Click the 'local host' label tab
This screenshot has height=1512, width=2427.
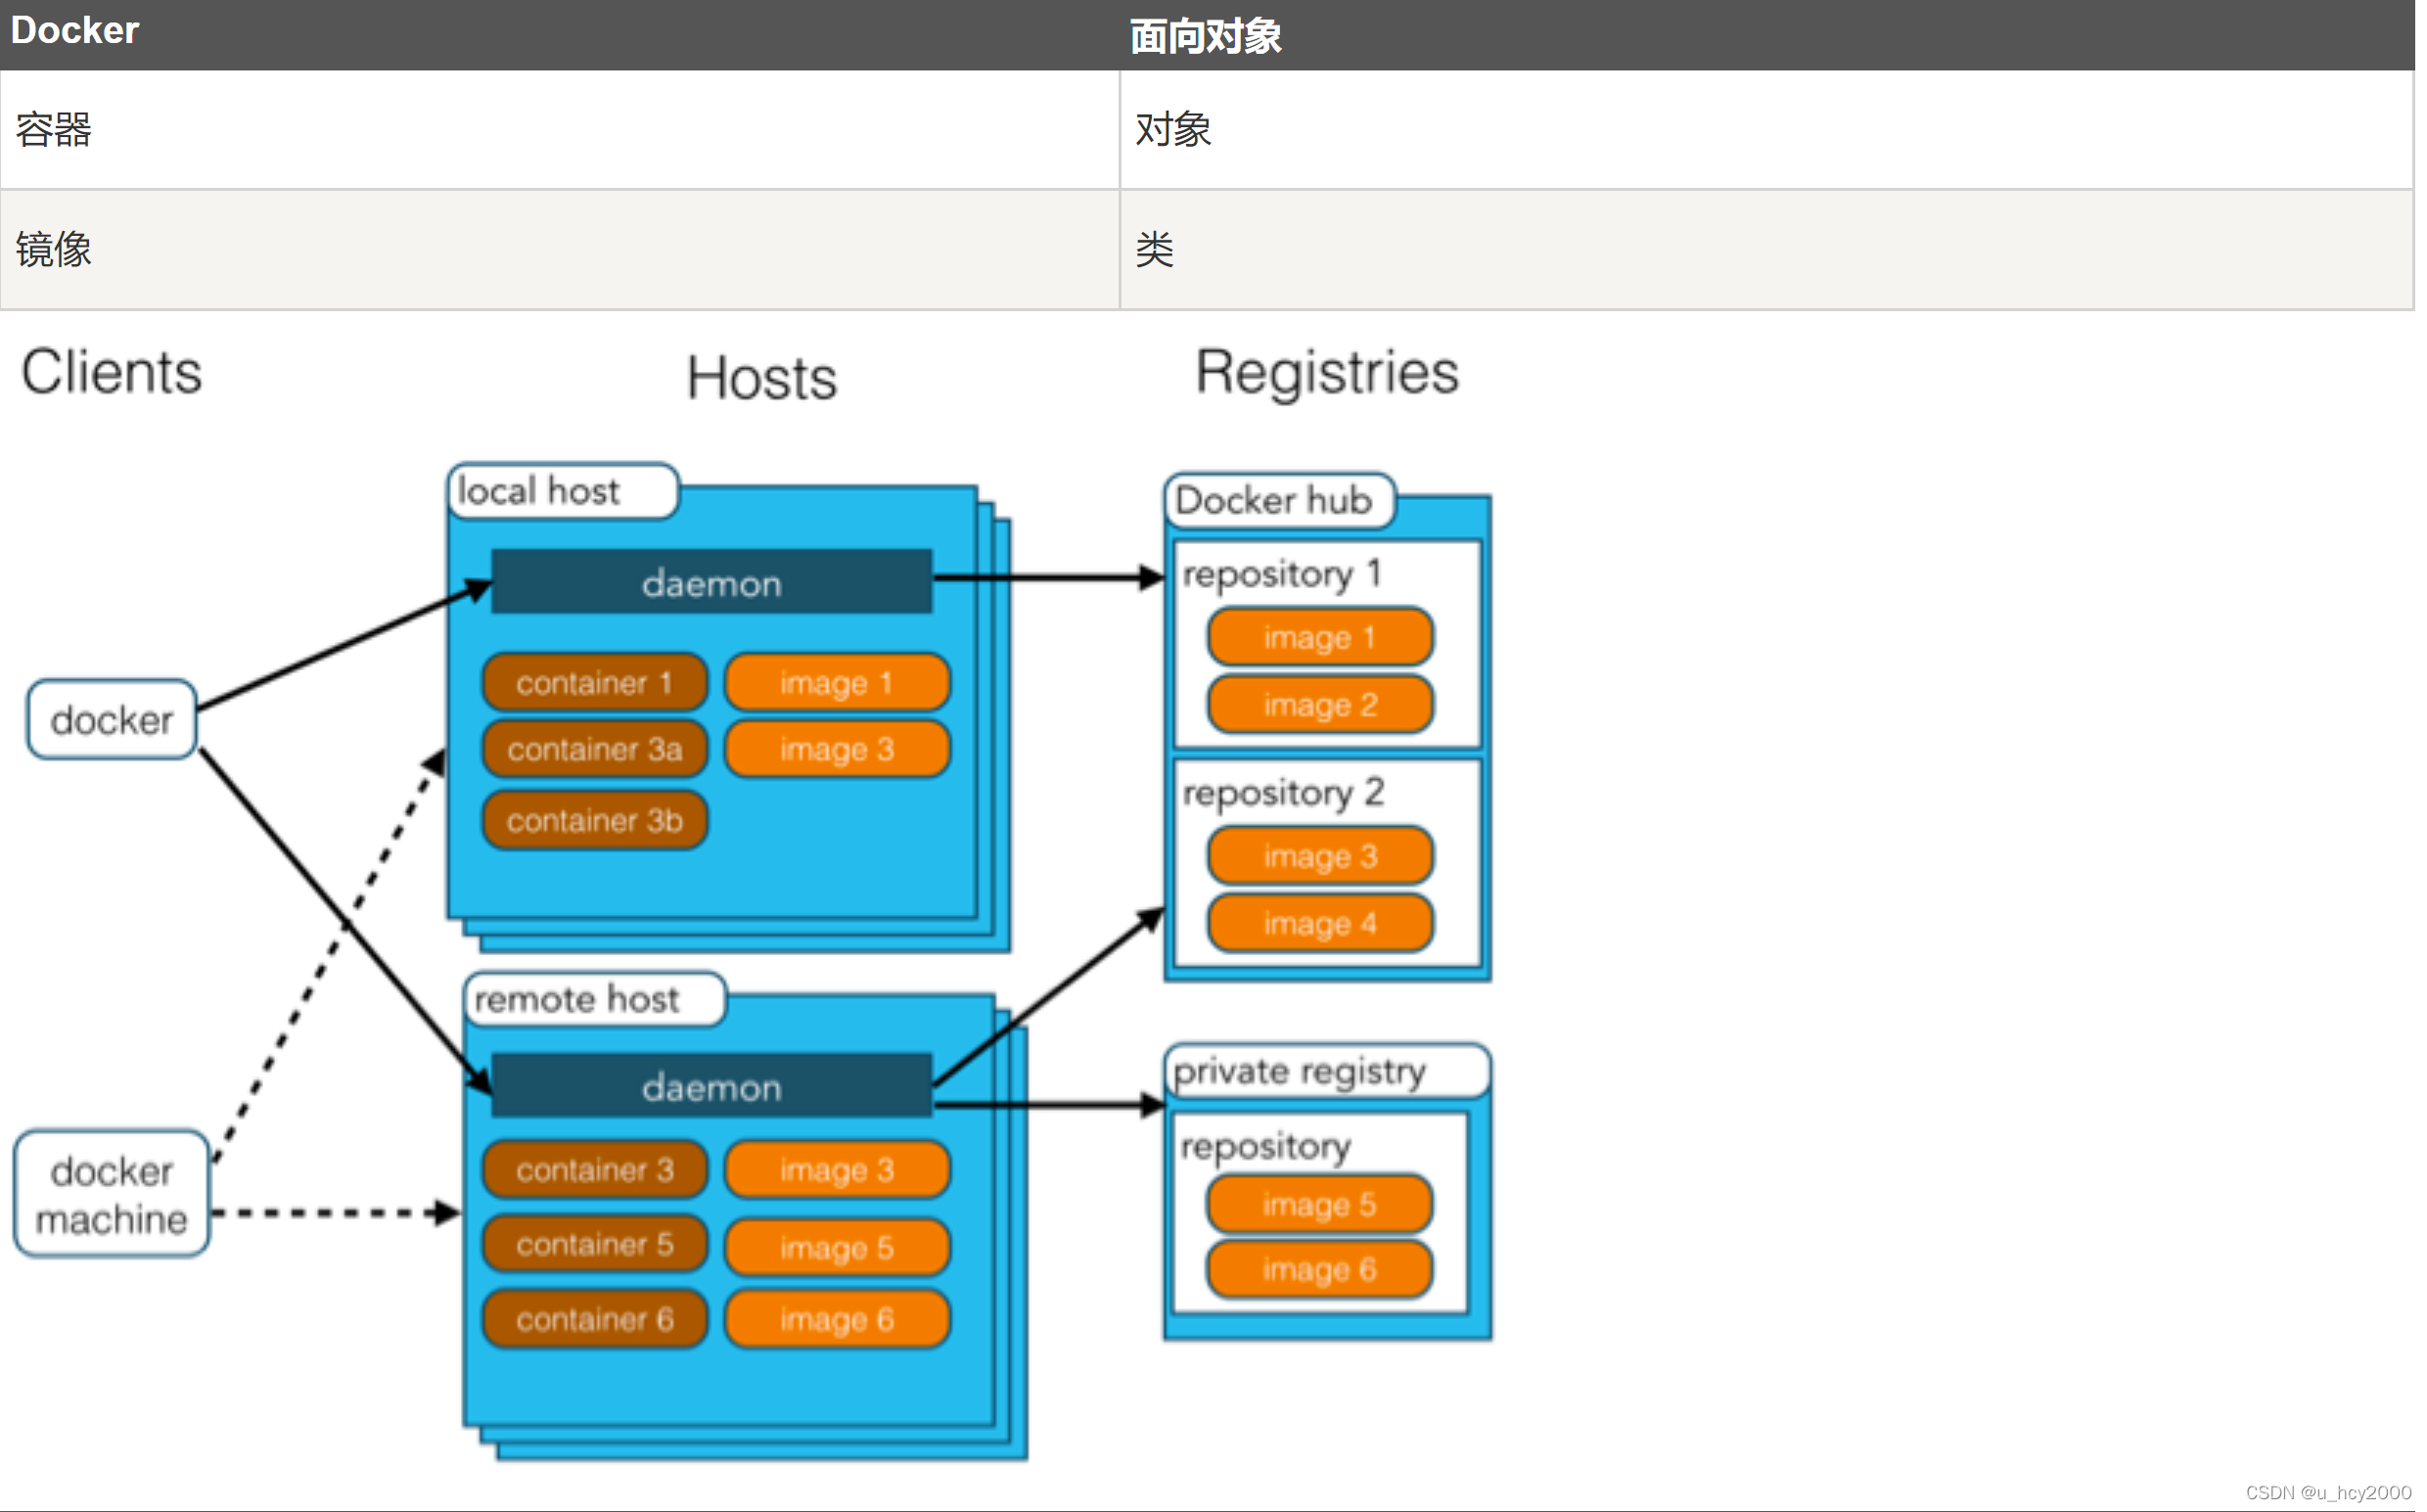pyautogui.click(x=563, y=491)
